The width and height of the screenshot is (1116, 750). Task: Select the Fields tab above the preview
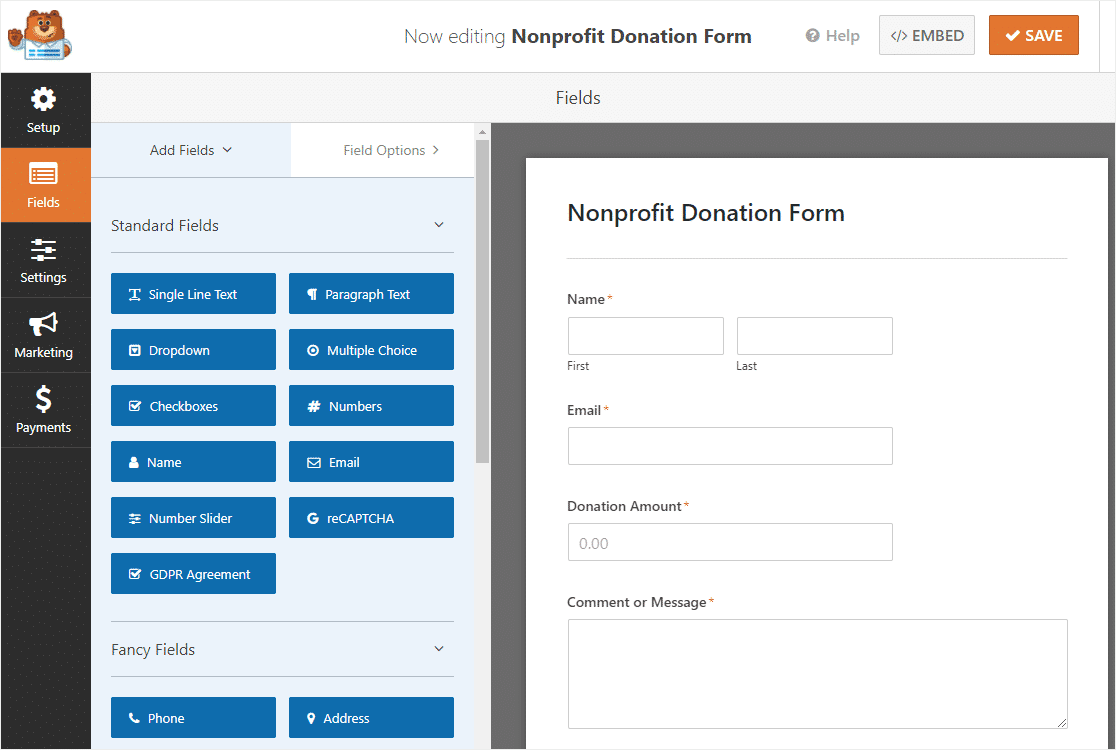pos(577,97)
